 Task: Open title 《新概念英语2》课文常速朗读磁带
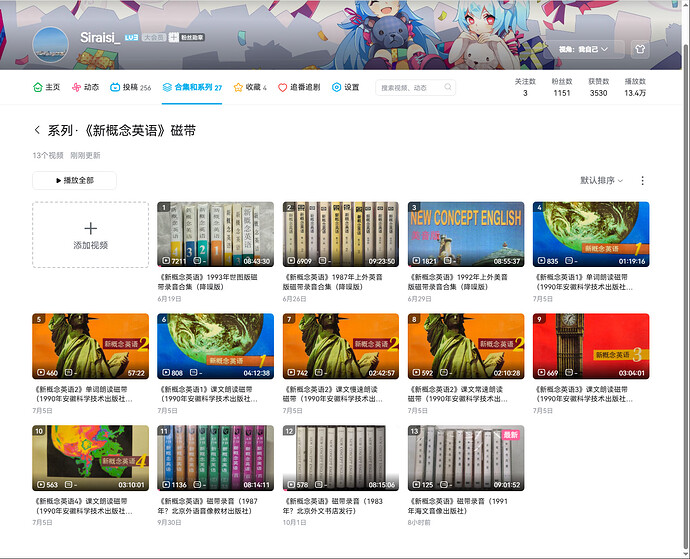458,394
